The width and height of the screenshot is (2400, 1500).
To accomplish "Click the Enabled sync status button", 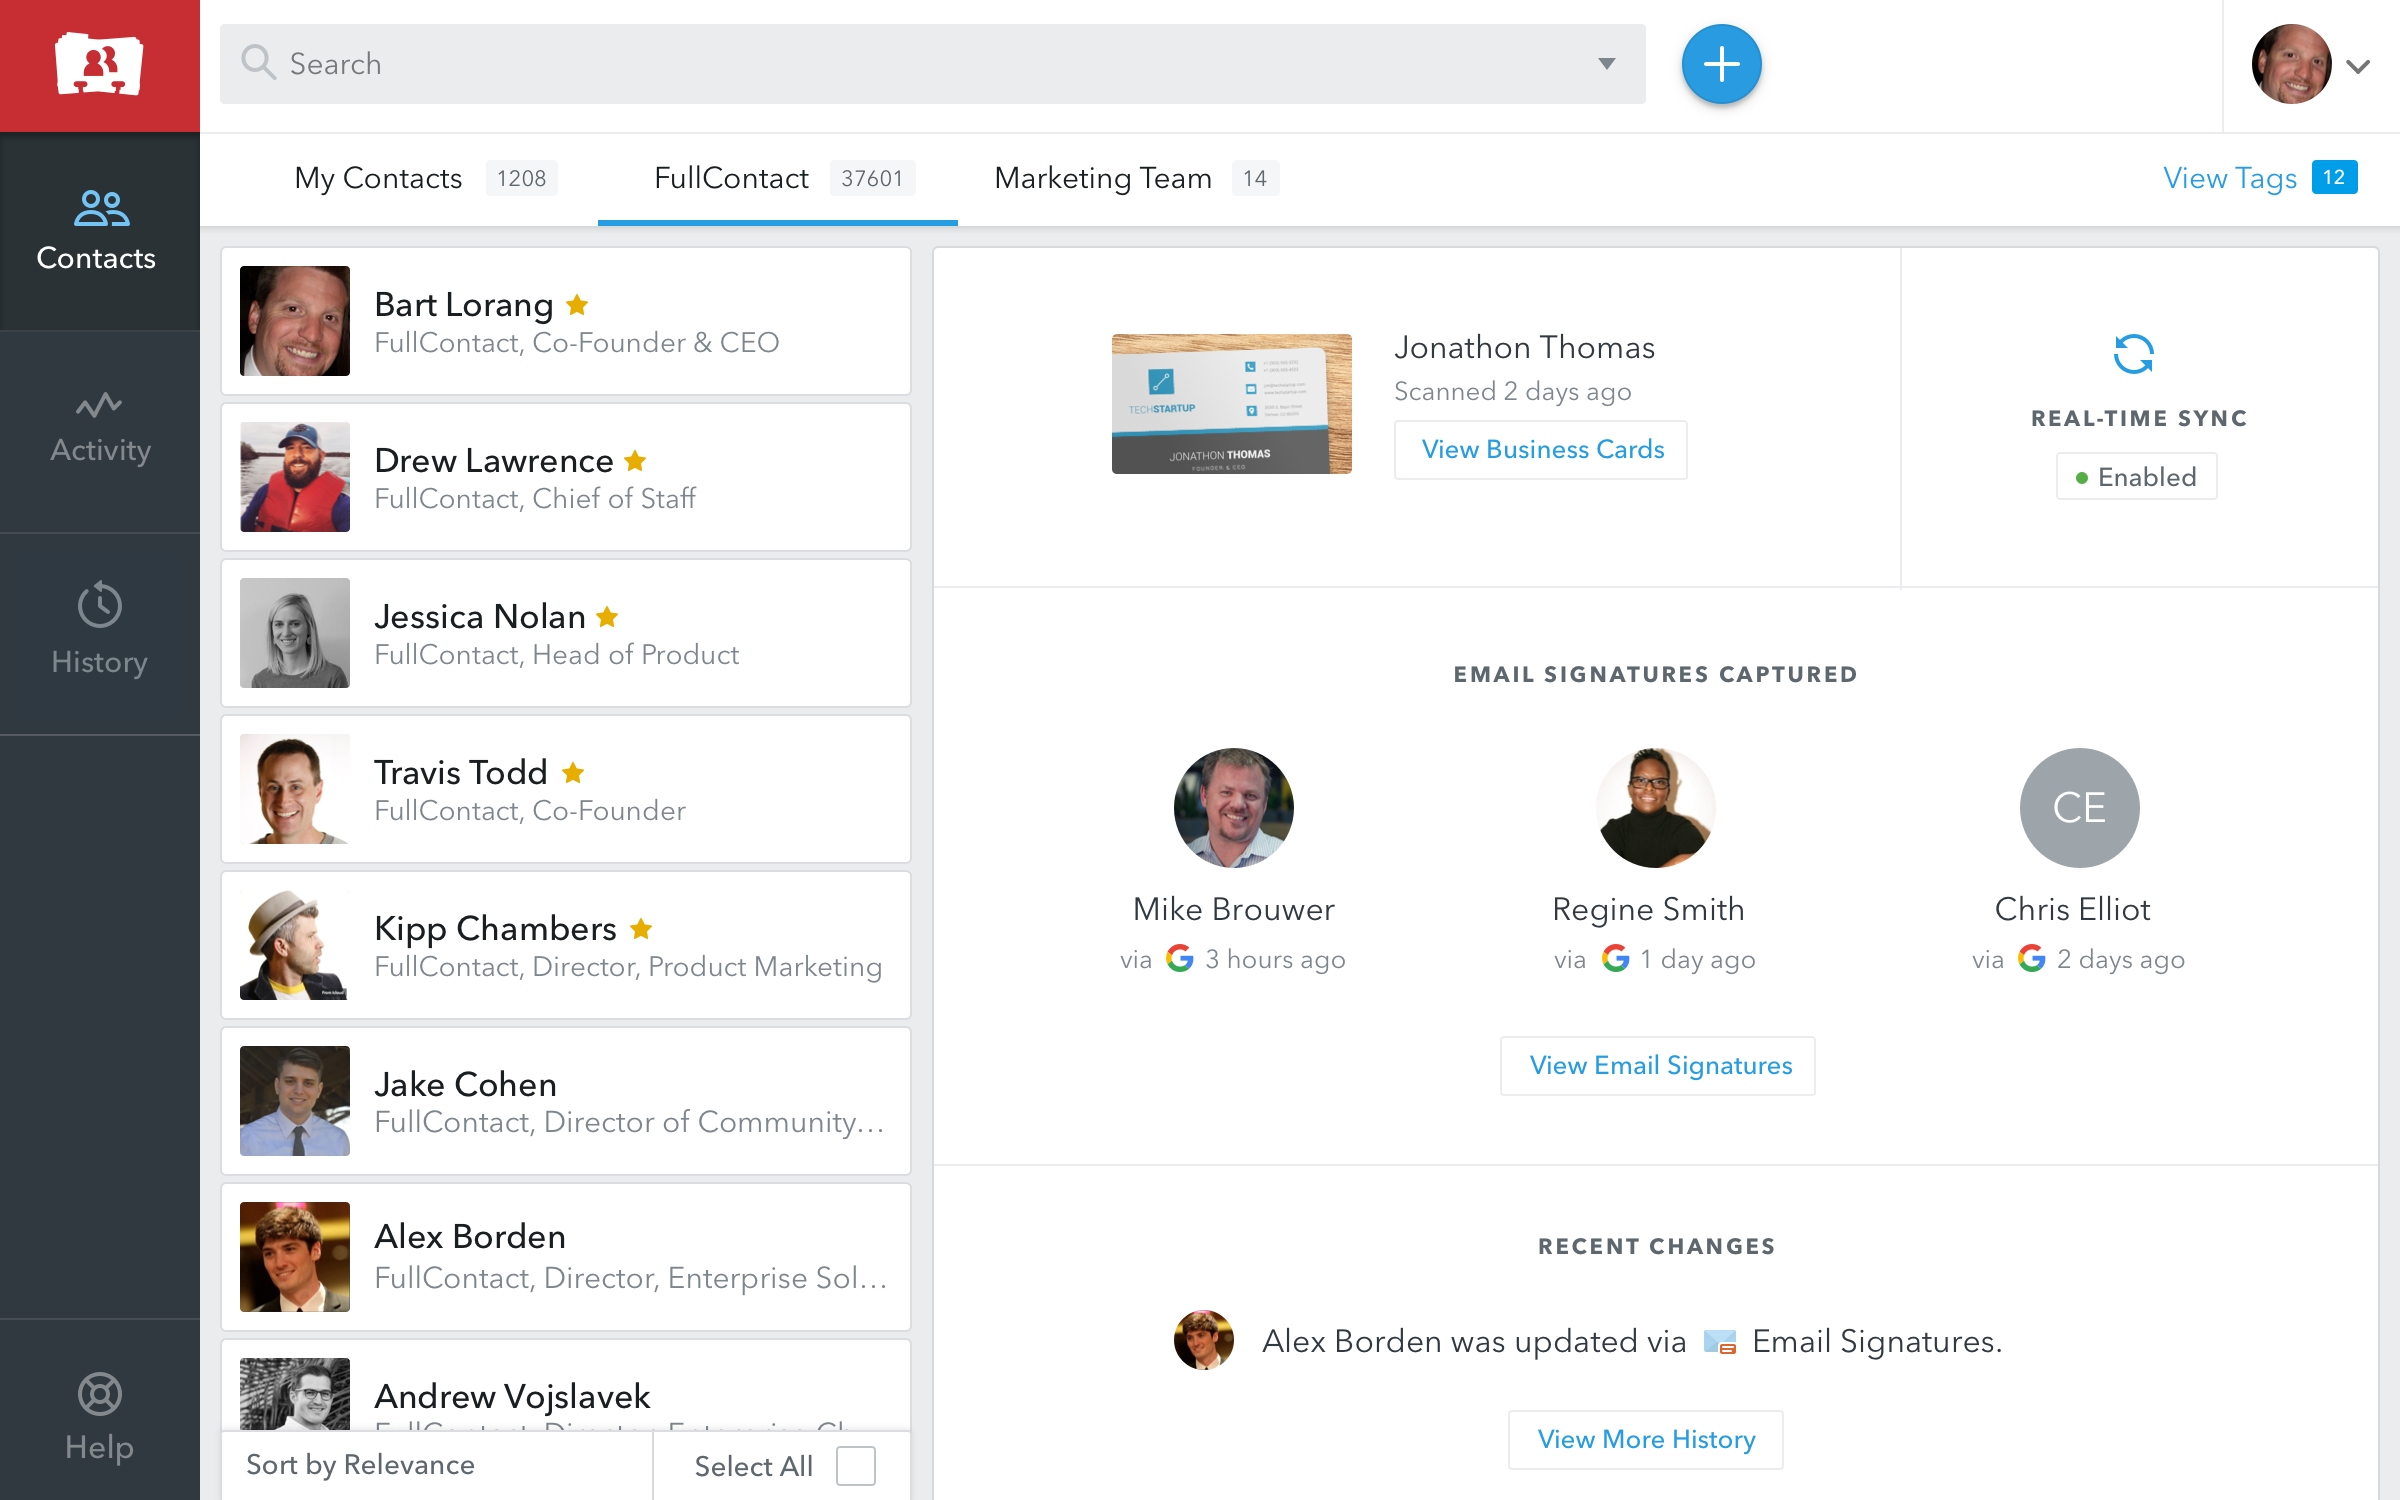I will click(x=2136, y=477).
